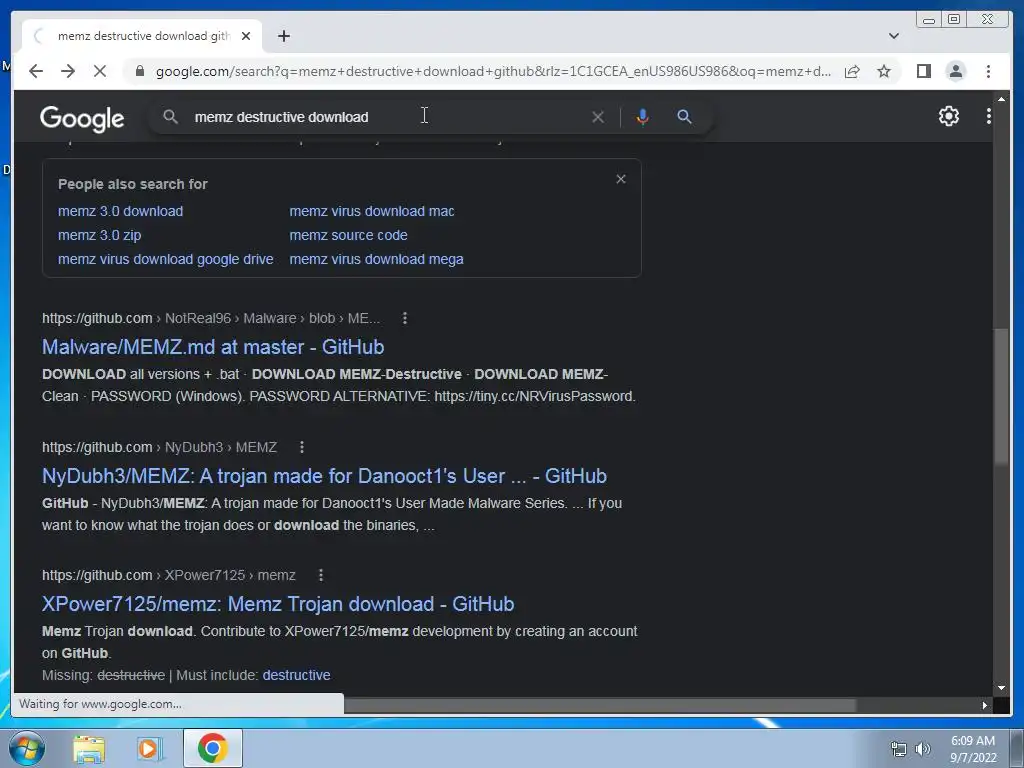Go forward to the next page
This screenshot has height=768, width=1024.
click(68, 71)
